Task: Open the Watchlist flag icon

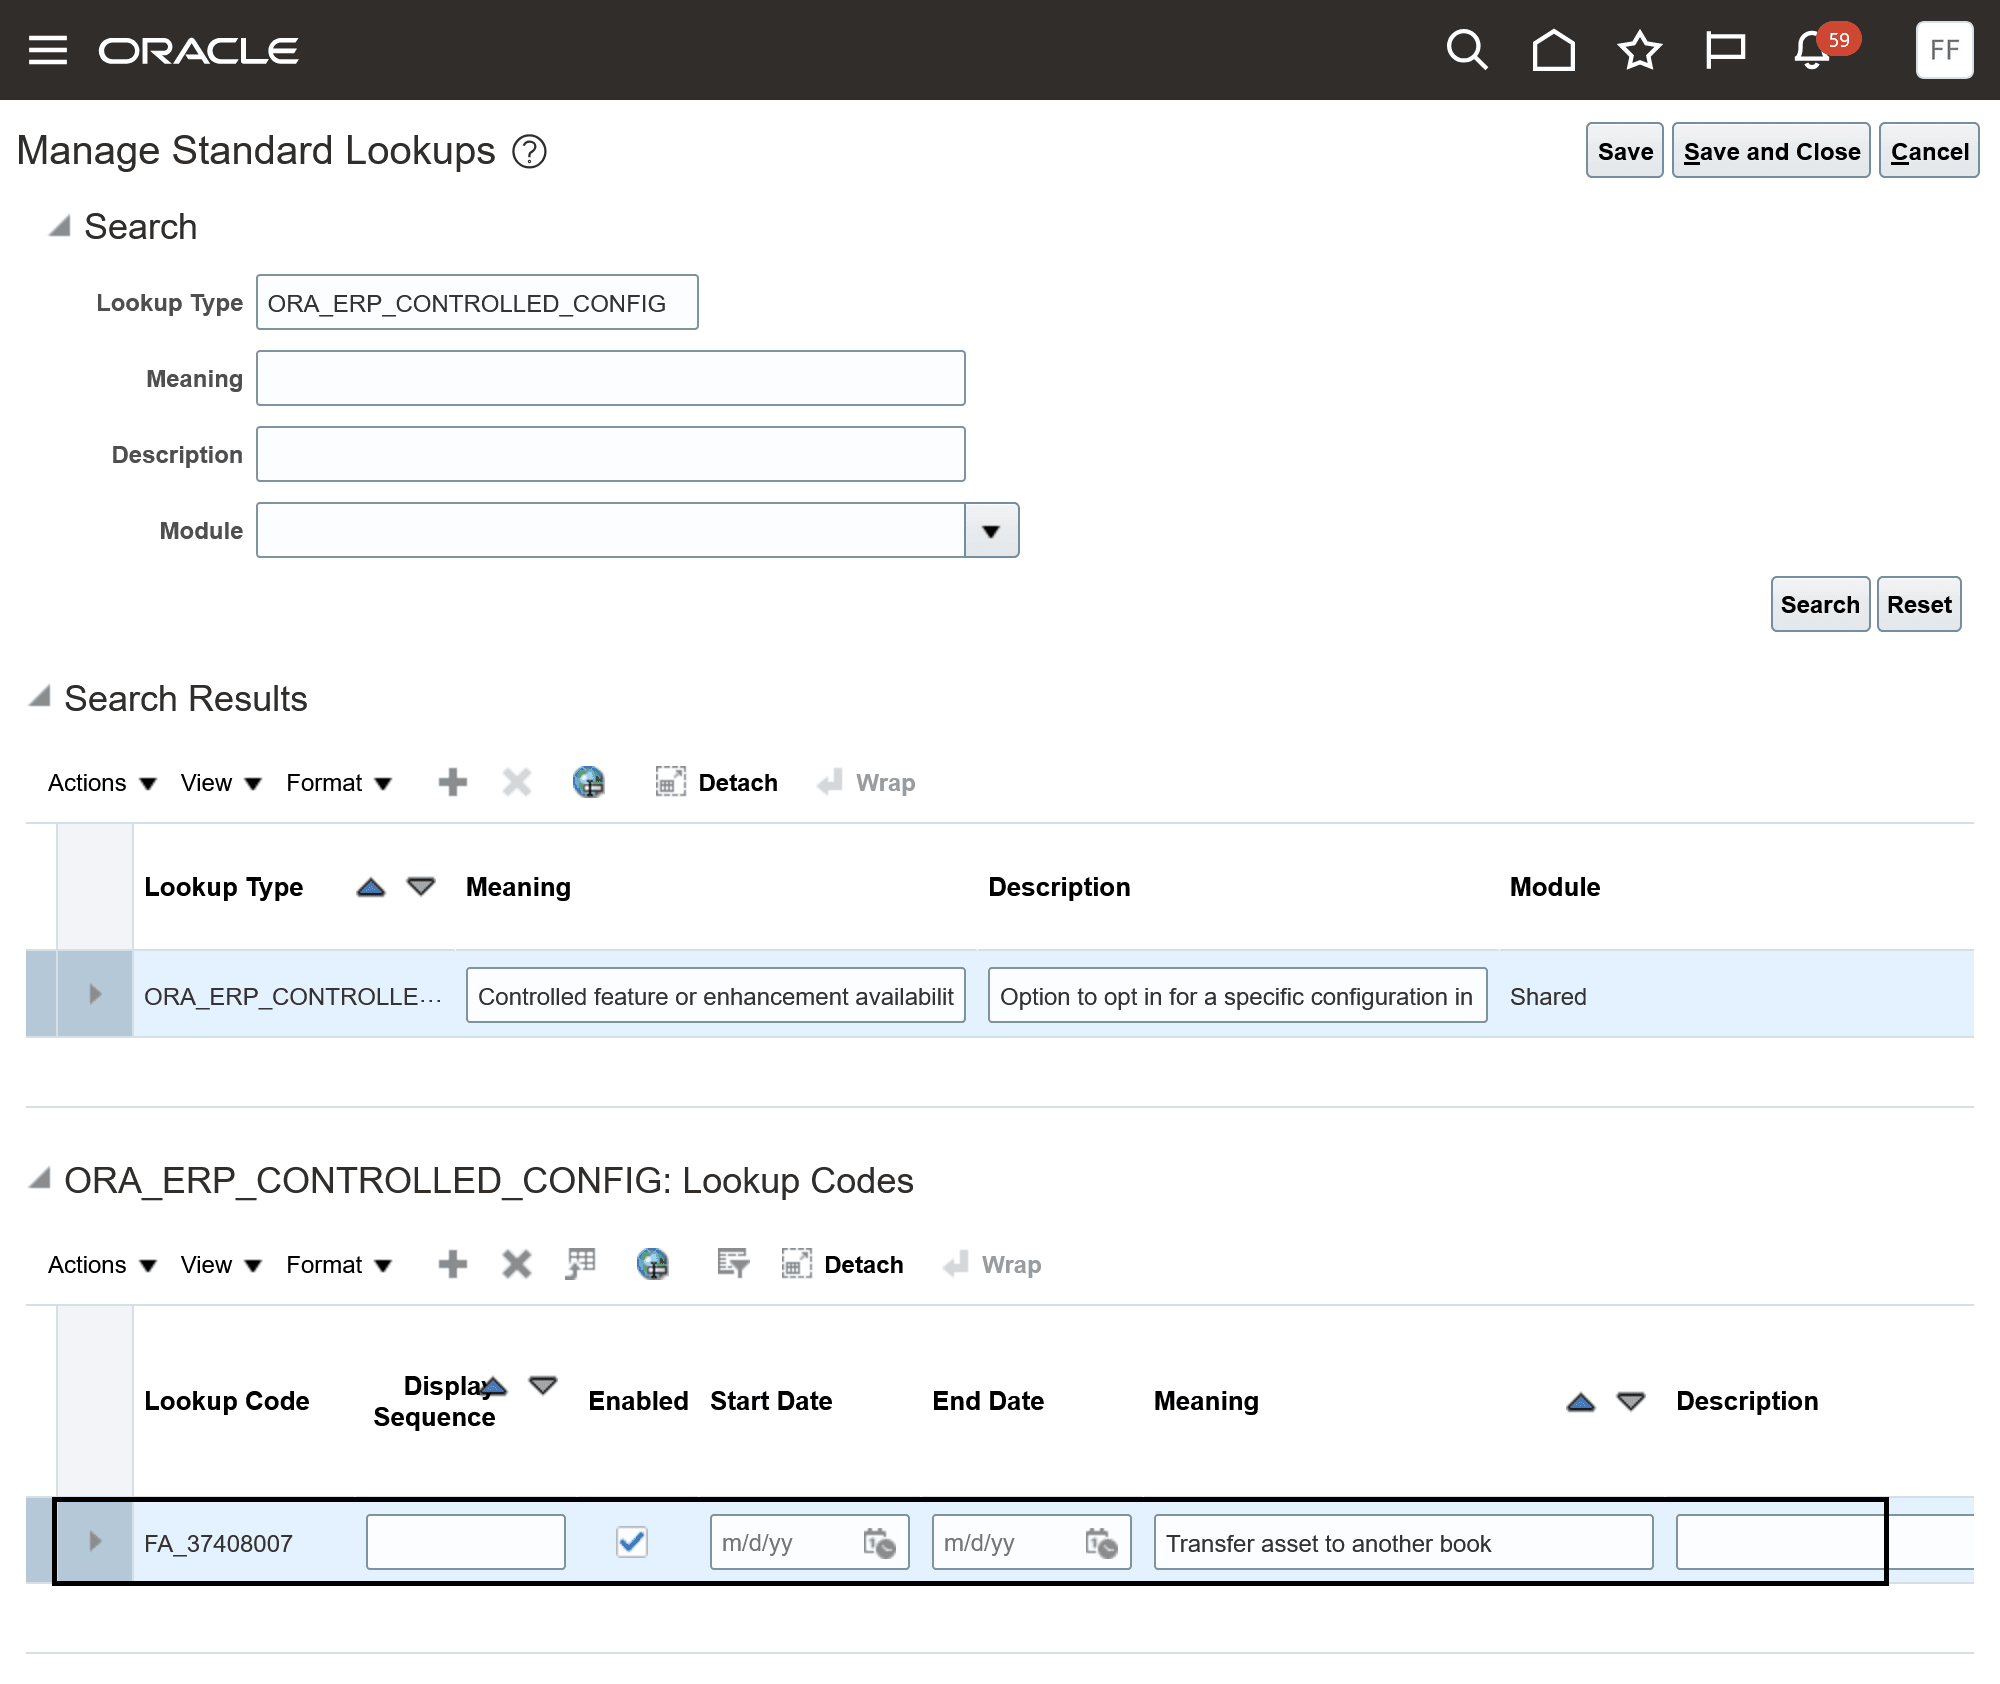Action: coord(1725,50)
